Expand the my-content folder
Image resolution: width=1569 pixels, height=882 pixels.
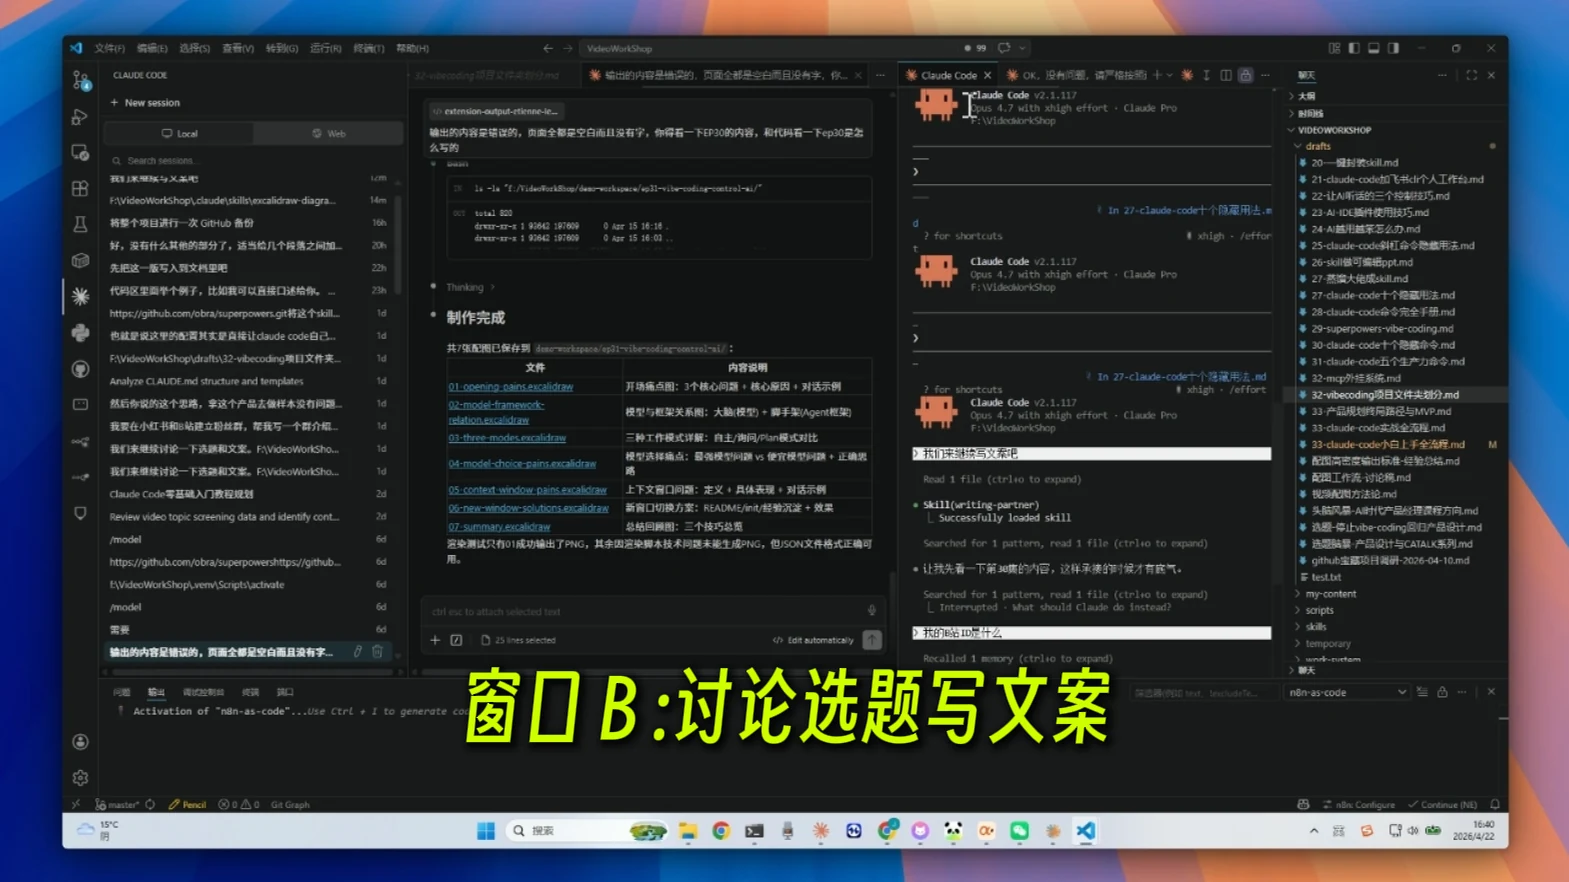coord(1329,594)
